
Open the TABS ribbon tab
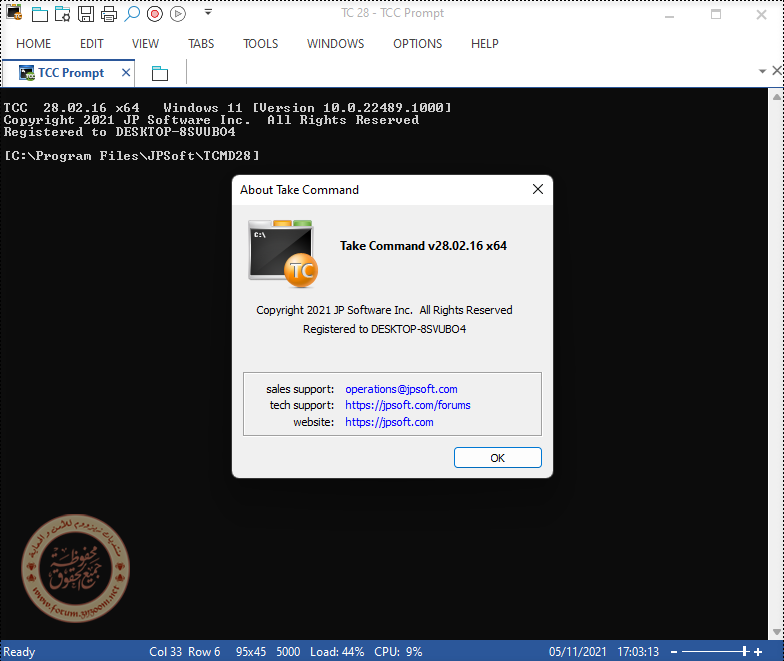[x=201, y=44]
